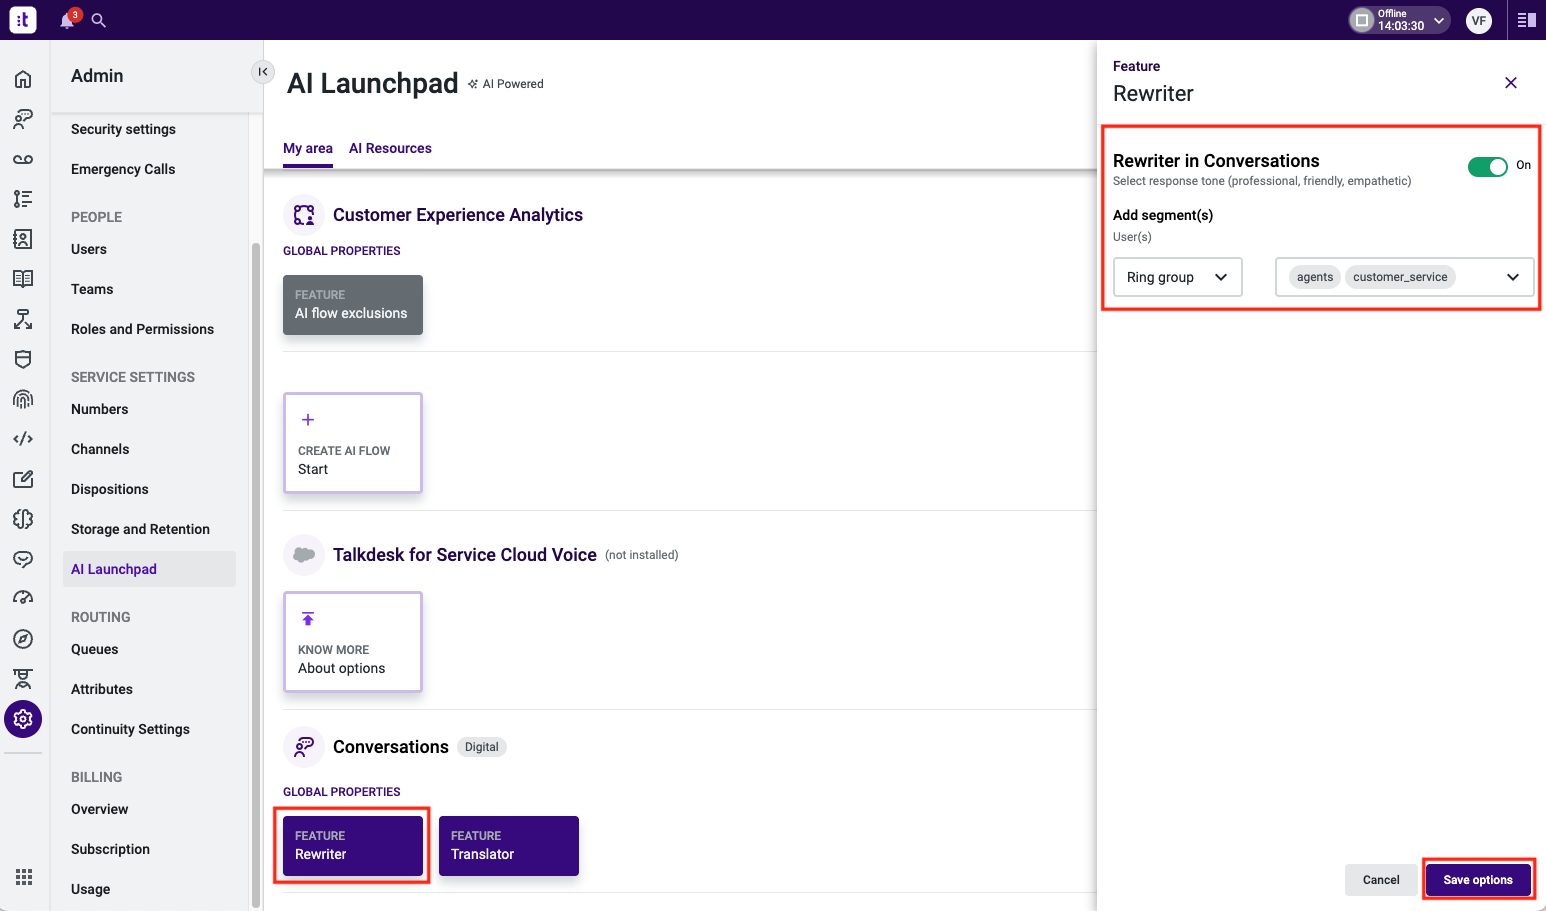Viewport: 1546px width, 911px height.
Task: Select the Admin settings gear icon
Action: [x=23, y=719]
